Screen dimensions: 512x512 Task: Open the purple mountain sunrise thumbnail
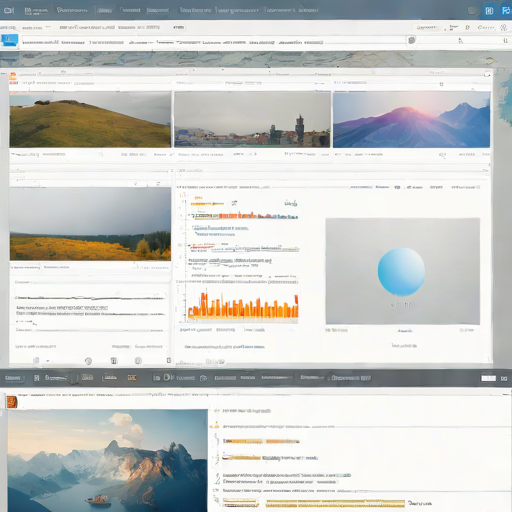(x=412, y=120)
